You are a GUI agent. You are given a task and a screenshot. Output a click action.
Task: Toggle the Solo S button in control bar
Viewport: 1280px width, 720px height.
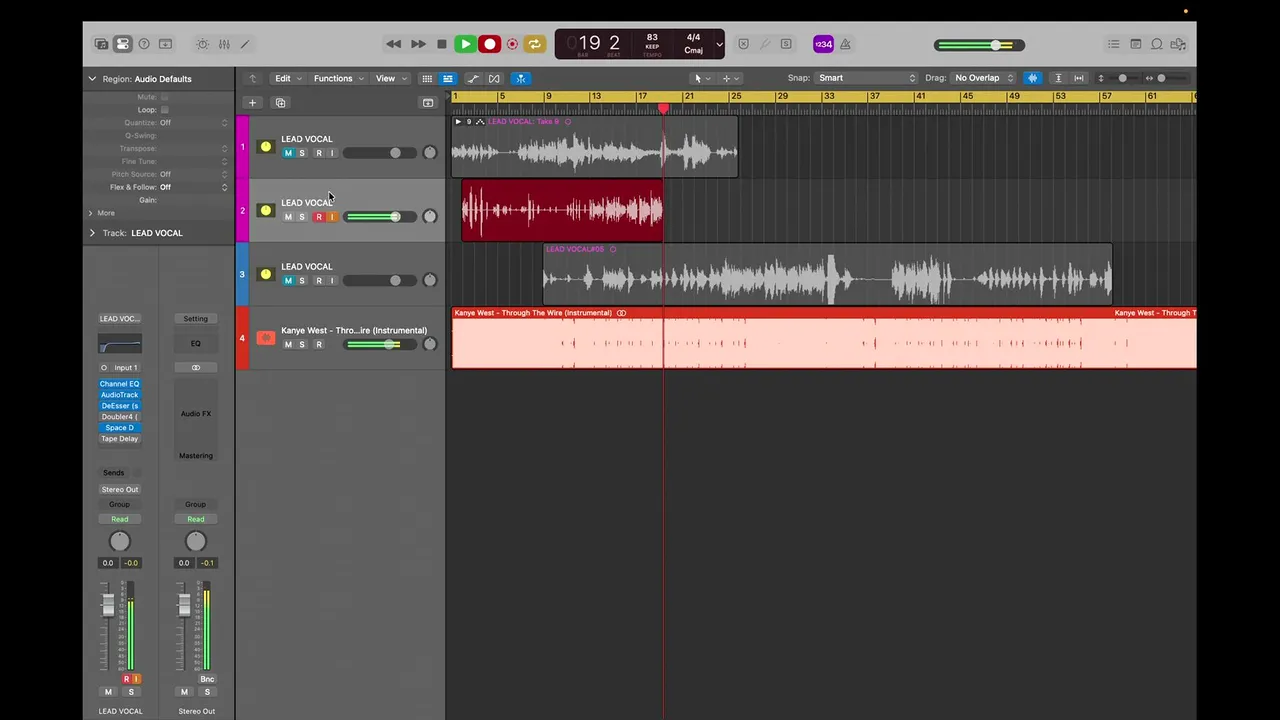pos(786,44)
